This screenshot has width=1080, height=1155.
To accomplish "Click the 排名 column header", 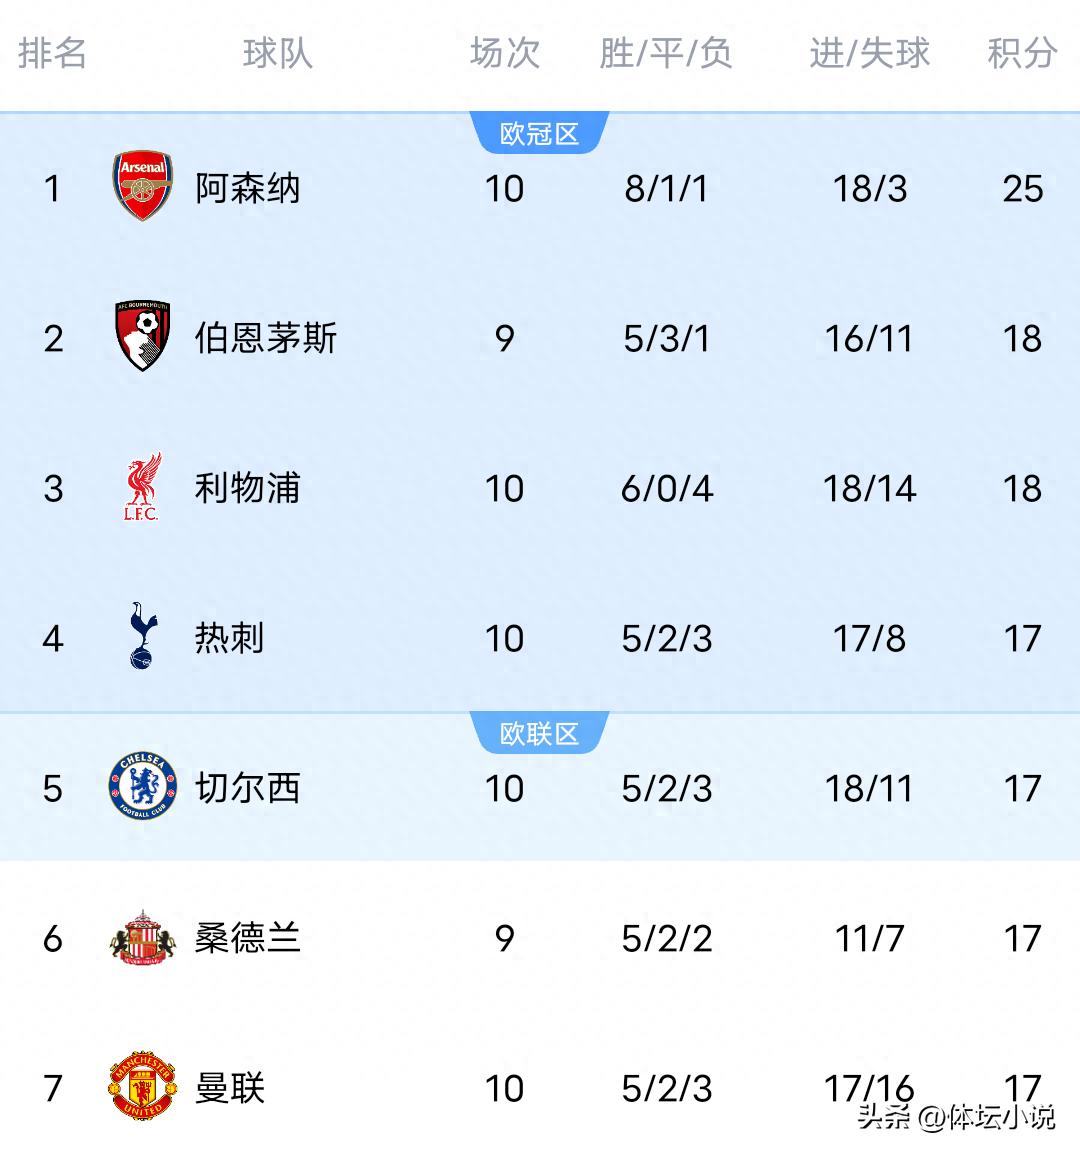I will point(52,53).
